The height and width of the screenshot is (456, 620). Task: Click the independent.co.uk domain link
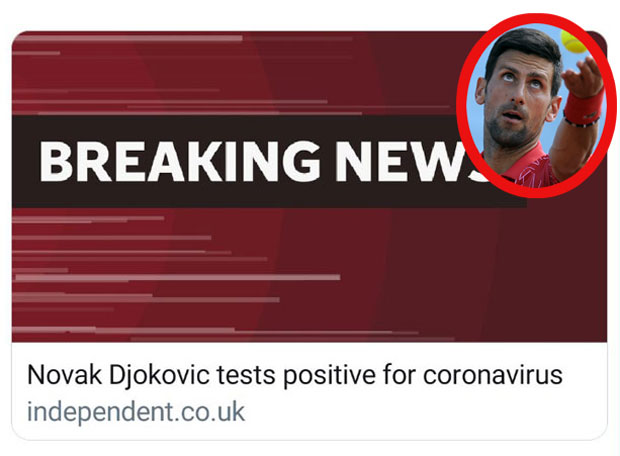pos(136,412)
